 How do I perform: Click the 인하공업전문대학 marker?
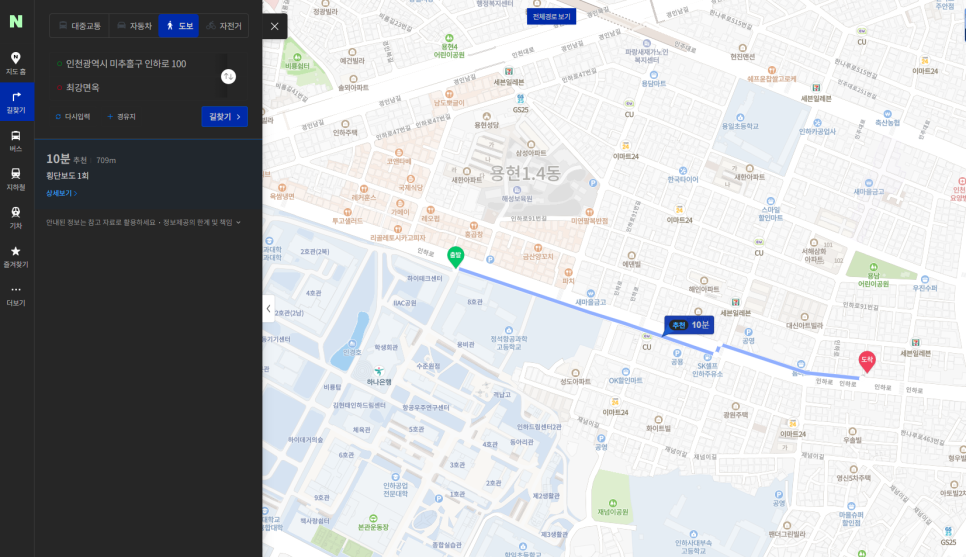coord(395,477)
